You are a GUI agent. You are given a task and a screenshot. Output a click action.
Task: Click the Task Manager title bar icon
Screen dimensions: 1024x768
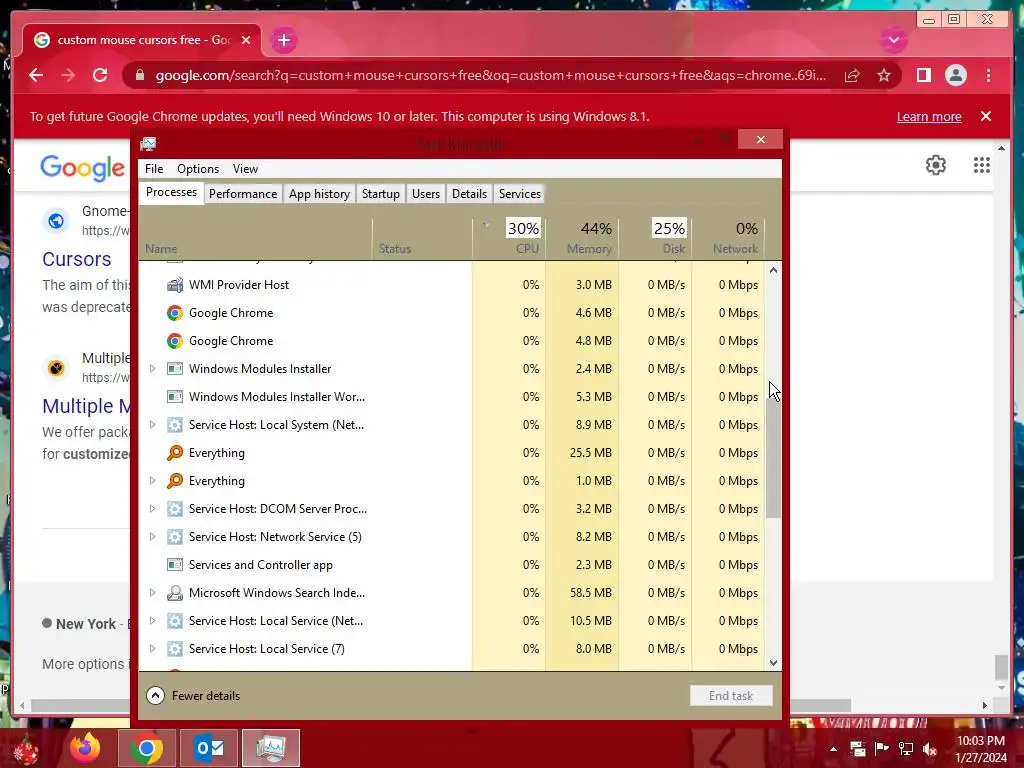[x=148, y=143]
